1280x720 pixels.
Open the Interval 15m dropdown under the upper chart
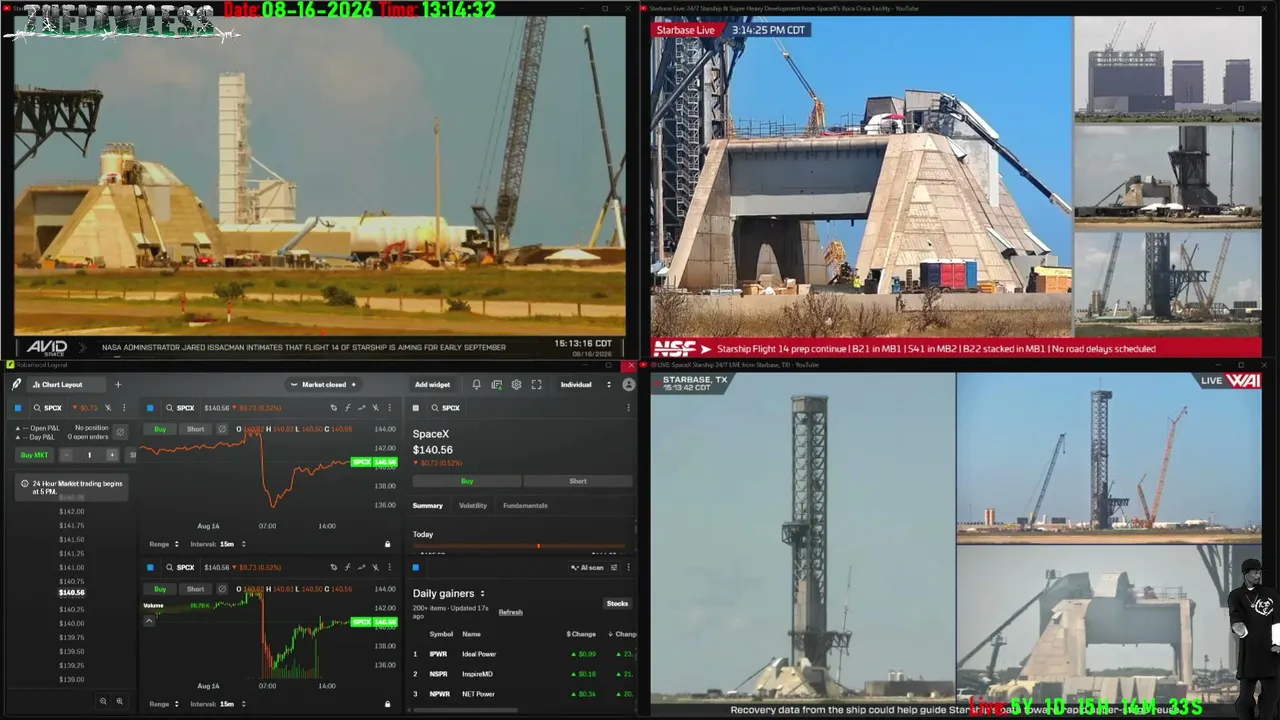point(218,544)
